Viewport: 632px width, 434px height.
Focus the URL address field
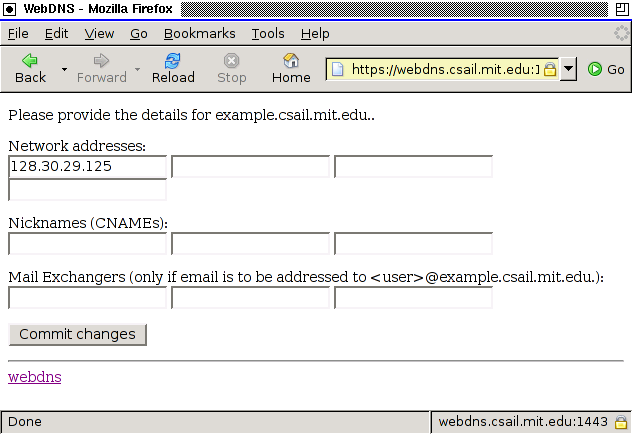coord(445,69)
